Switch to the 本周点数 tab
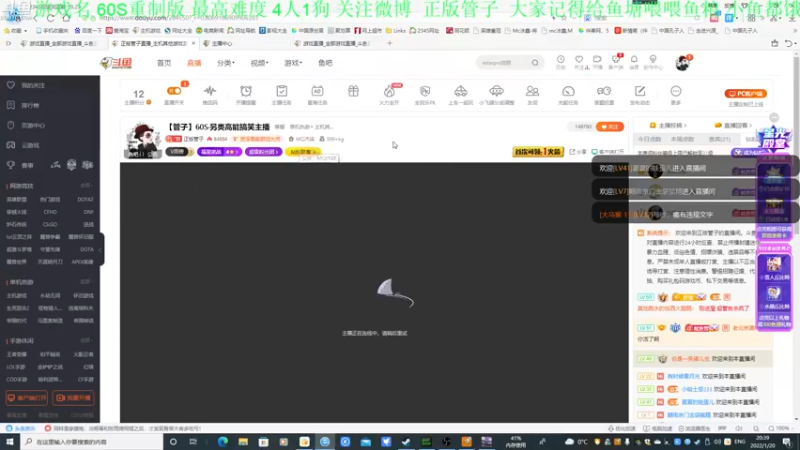The height and width of the screenshot is (450, 800). (x=682, y=139)
